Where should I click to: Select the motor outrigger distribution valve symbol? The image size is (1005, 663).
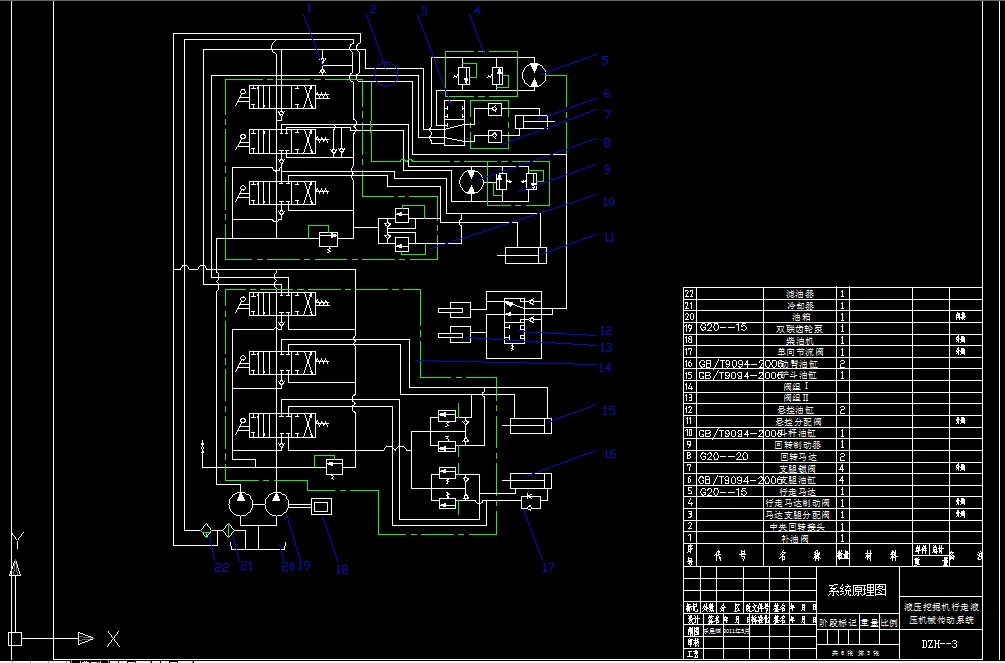(x=454, y=124)
